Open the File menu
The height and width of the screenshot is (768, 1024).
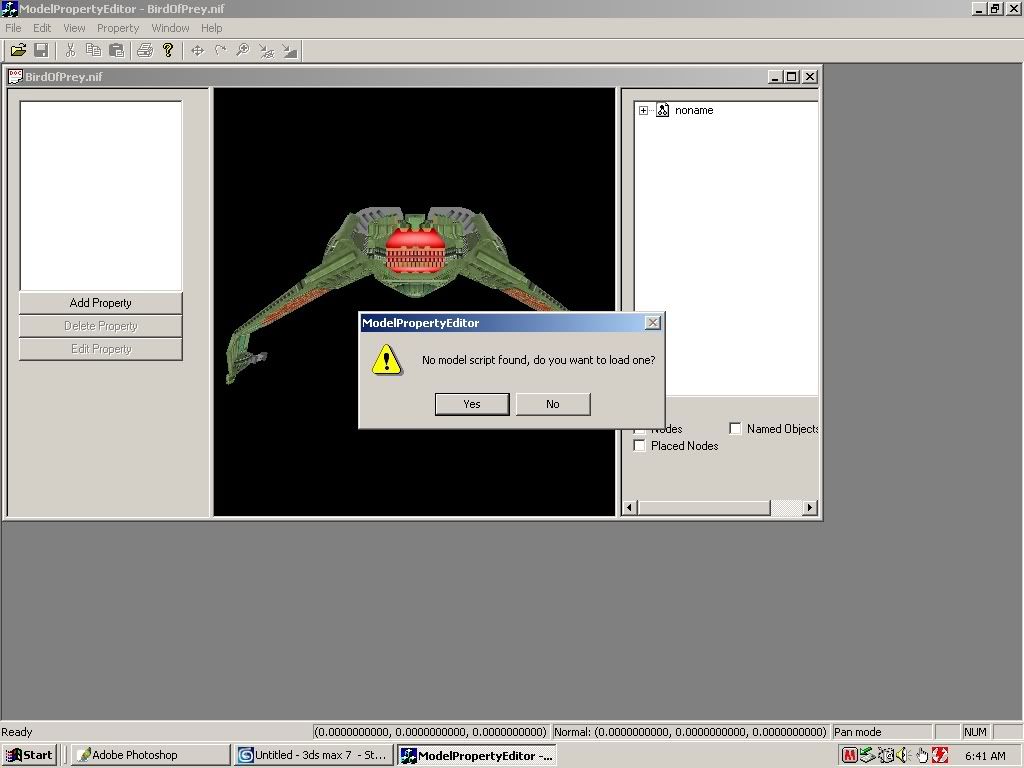pyautogui.click(x=13, y=28)
